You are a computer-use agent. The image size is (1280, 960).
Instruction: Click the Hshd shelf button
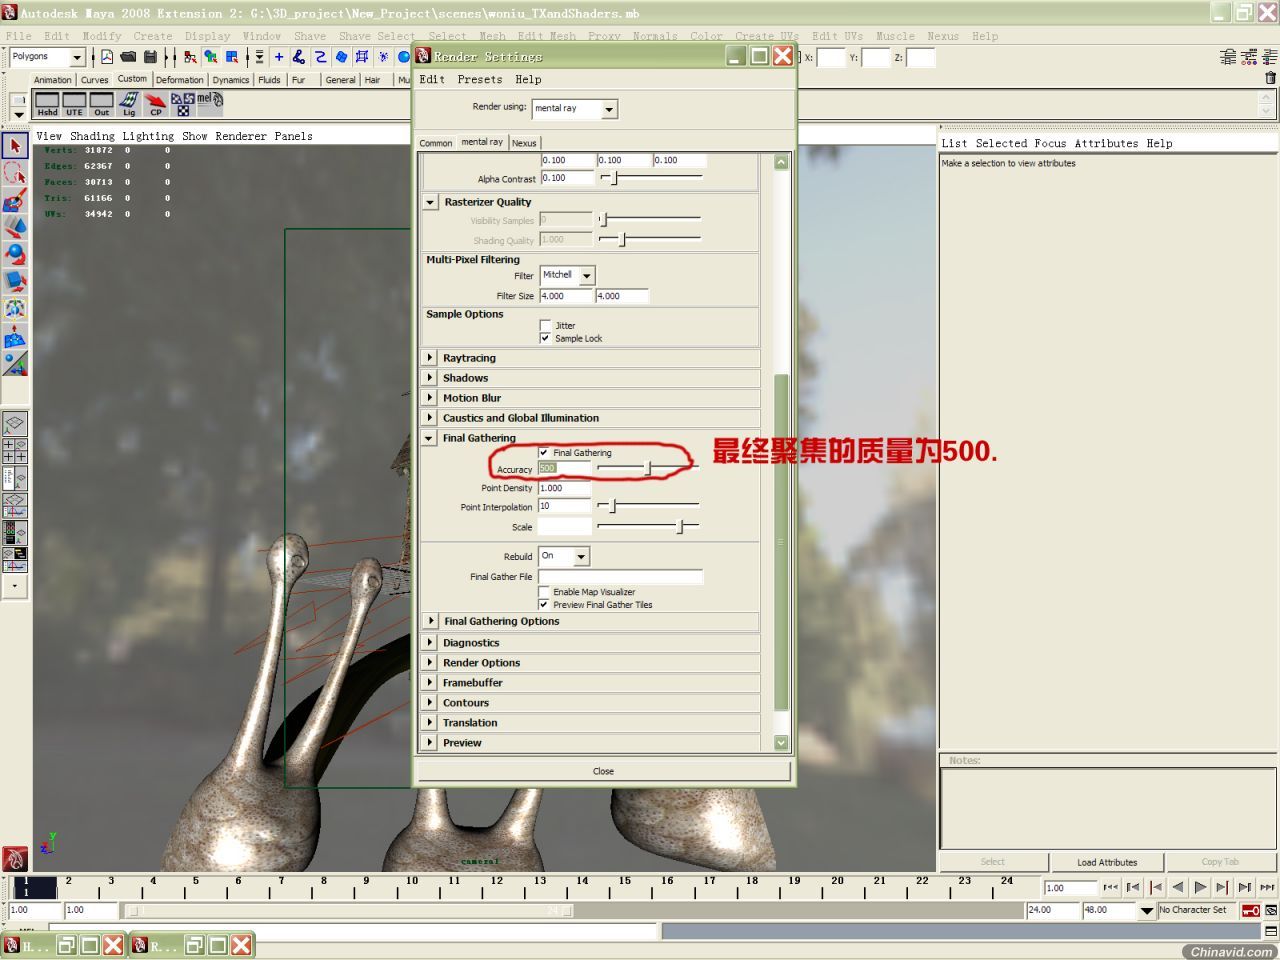tap(47, 104)
